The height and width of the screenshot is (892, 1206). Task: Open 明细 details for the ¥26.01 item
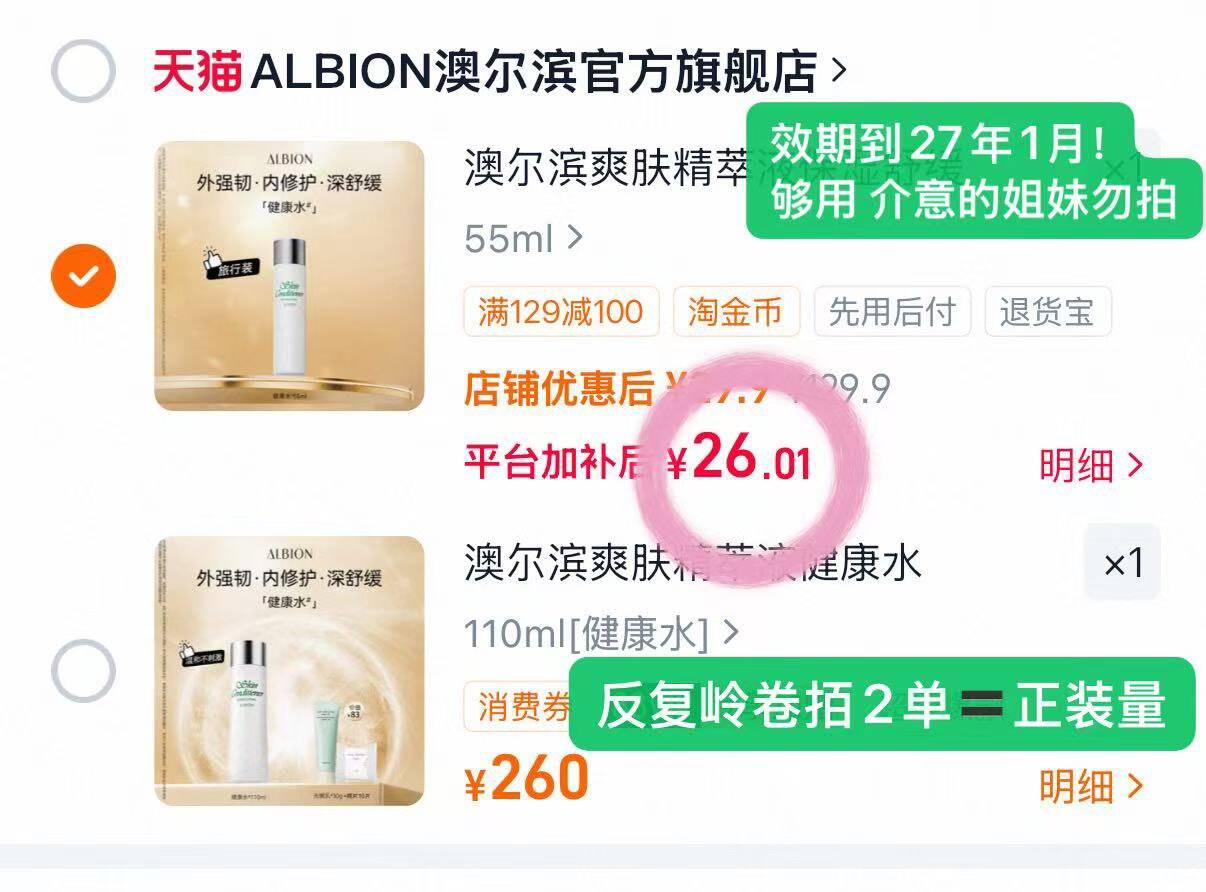(x=1091, y=466)
